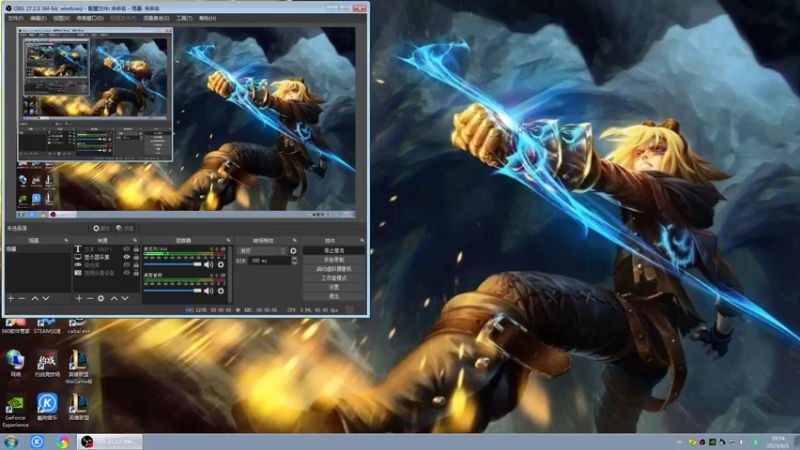Open the 编辑(E) Edit menu
Viewport: 800px width, 450px height.
(38, 18)
